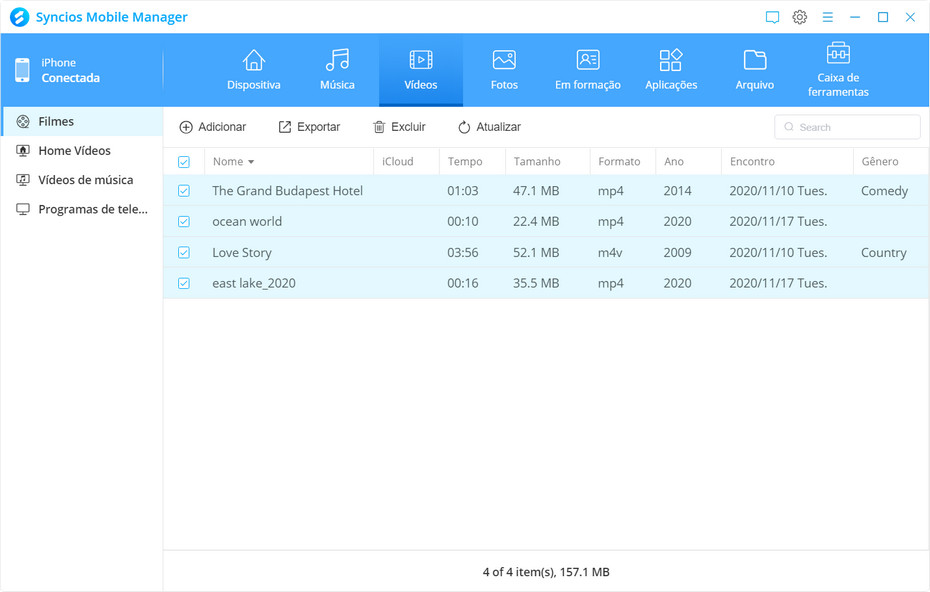Toggle the select-all checkbox in header
Screen dimensions: 930x592
click(x=184, y=162)
